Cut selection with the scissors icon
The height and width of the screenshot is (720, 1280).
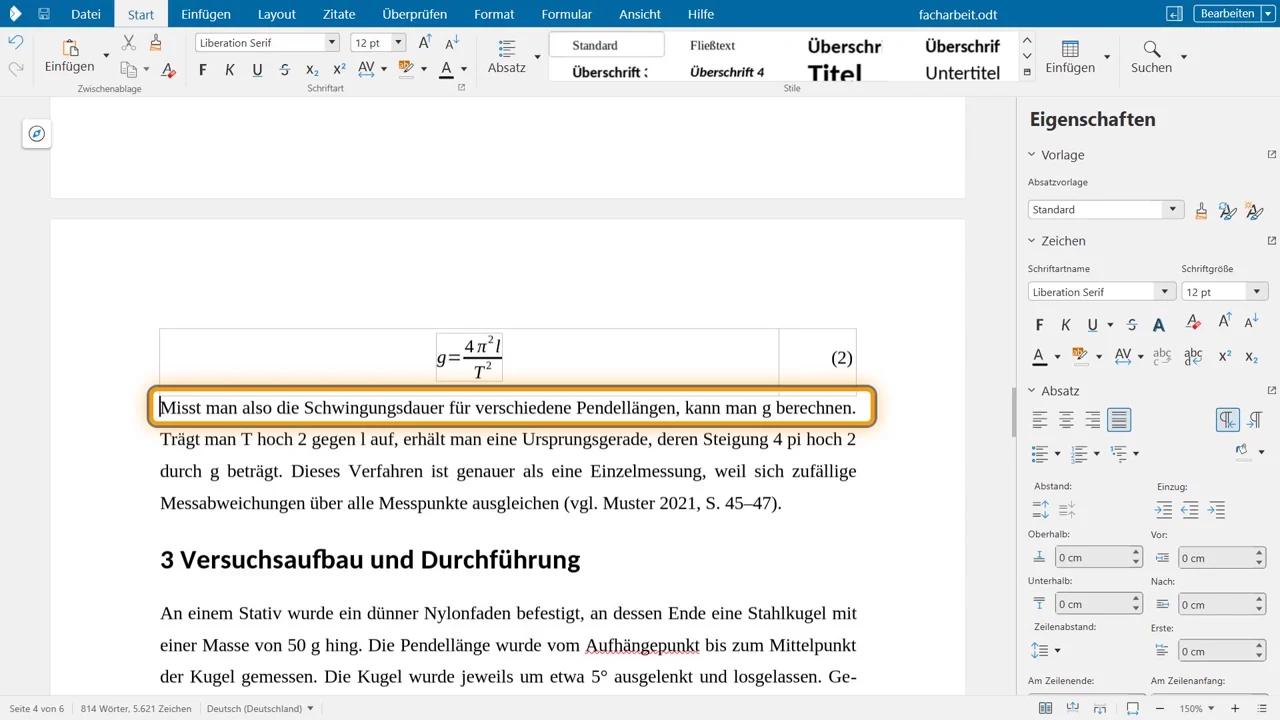coord(129,42)
